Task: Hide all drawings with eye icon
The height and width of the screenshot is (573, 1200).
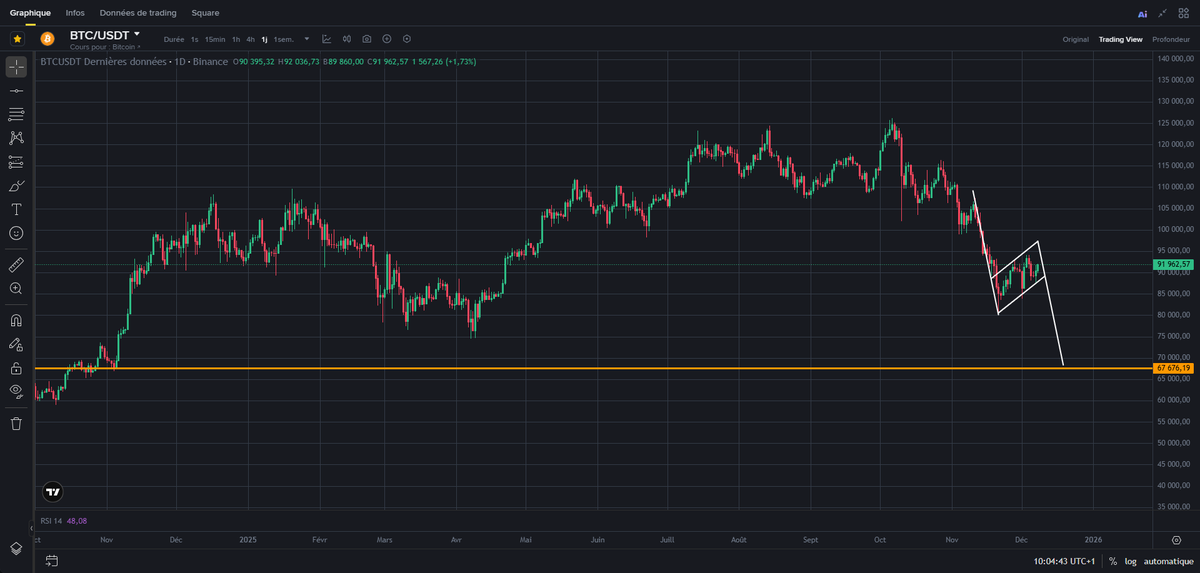Action: click(16, 391)
